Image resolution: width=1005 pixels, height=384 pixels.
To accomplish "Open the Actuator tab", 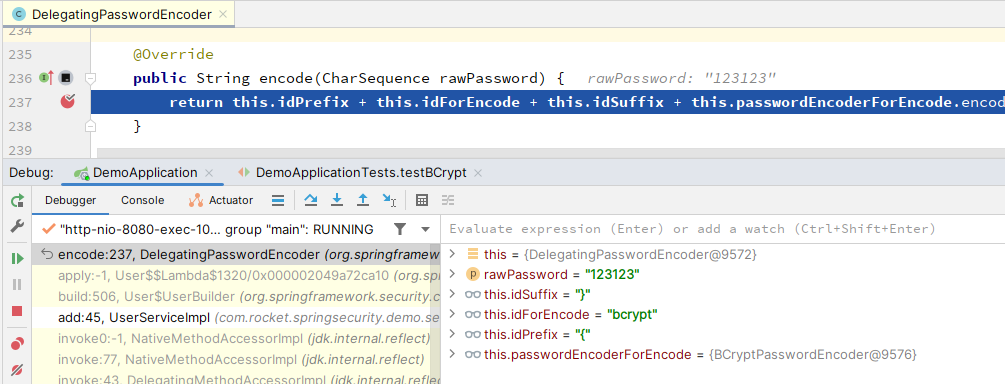I will tap(221, 200).
